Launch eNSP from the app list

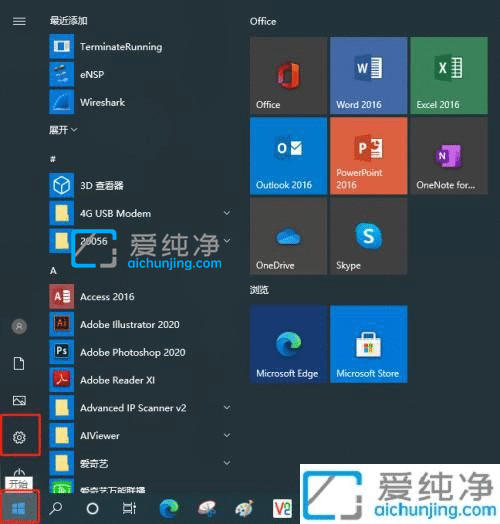pyautogui.click(x=140, y=74)
